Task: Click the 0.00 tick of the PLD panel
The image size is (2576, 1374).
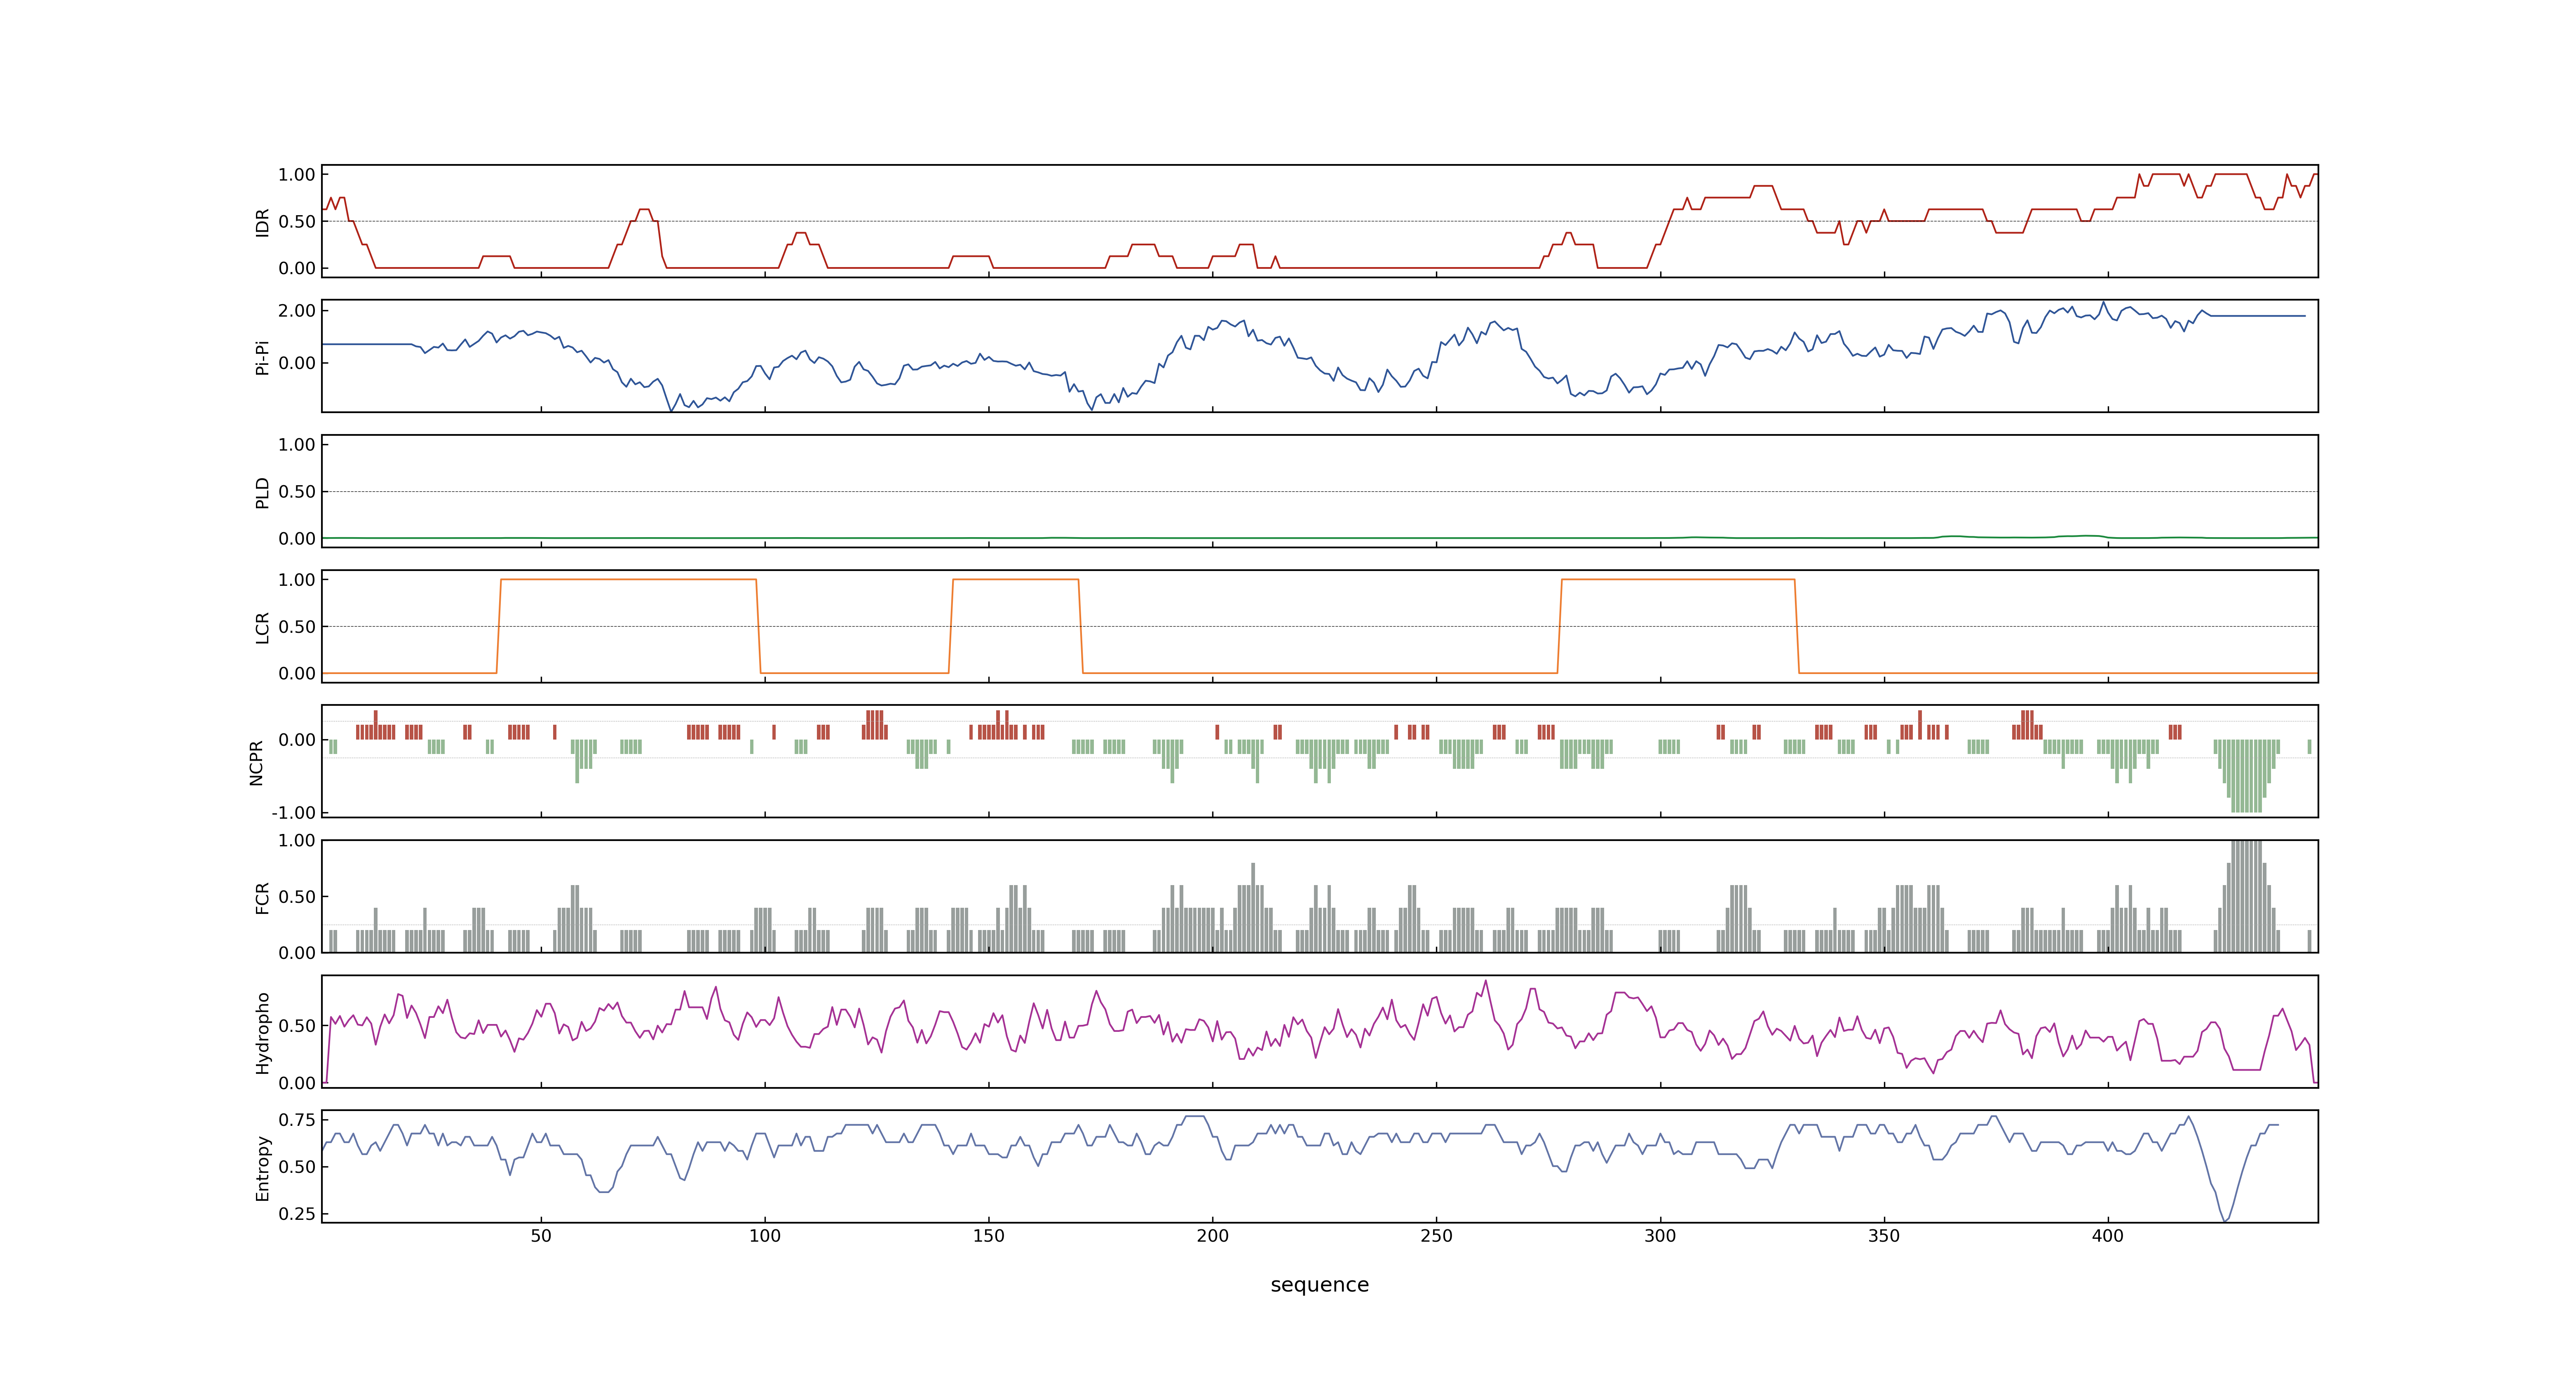Action: click(297, 539)
